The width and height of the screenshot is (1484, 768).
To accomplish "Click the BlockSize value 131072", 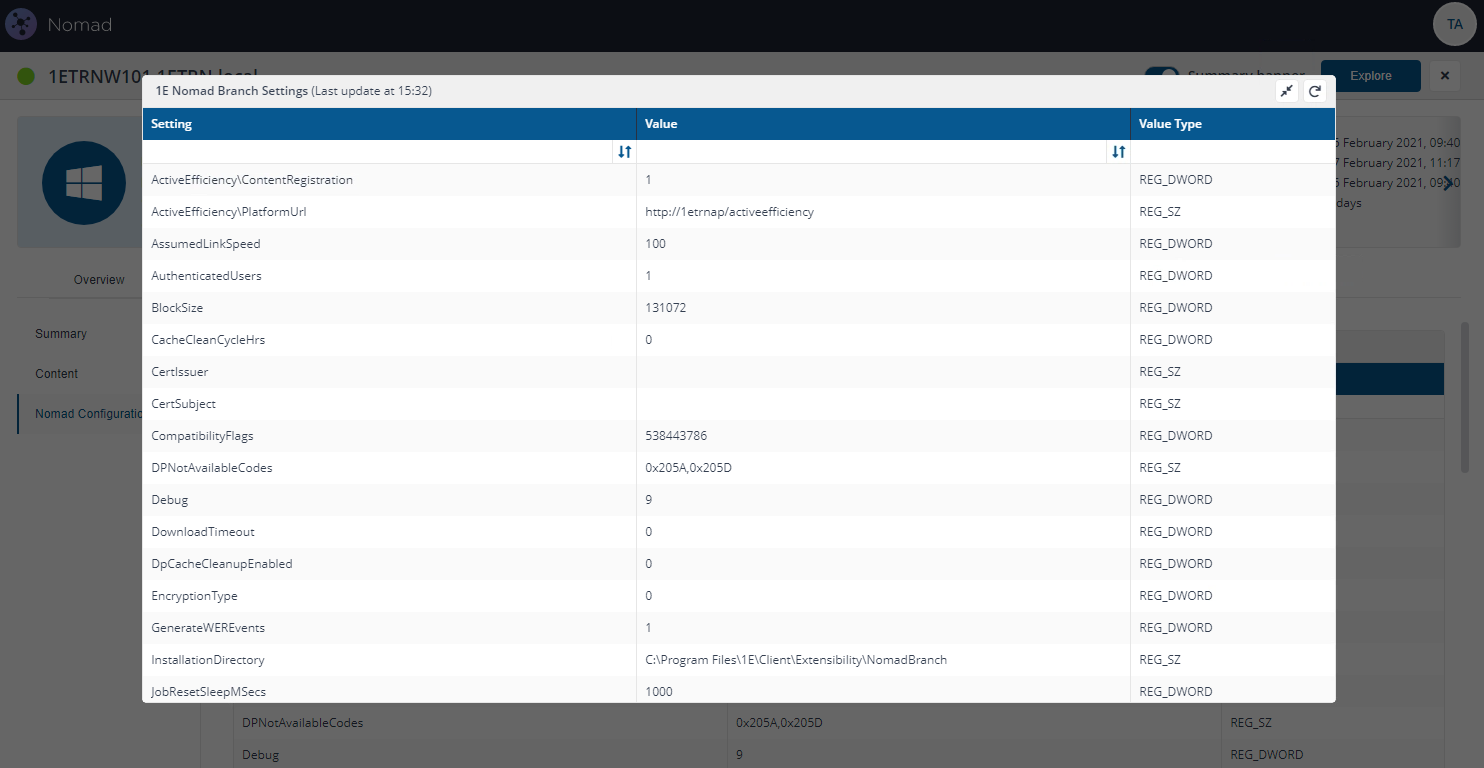I will [x=665, y=308].
